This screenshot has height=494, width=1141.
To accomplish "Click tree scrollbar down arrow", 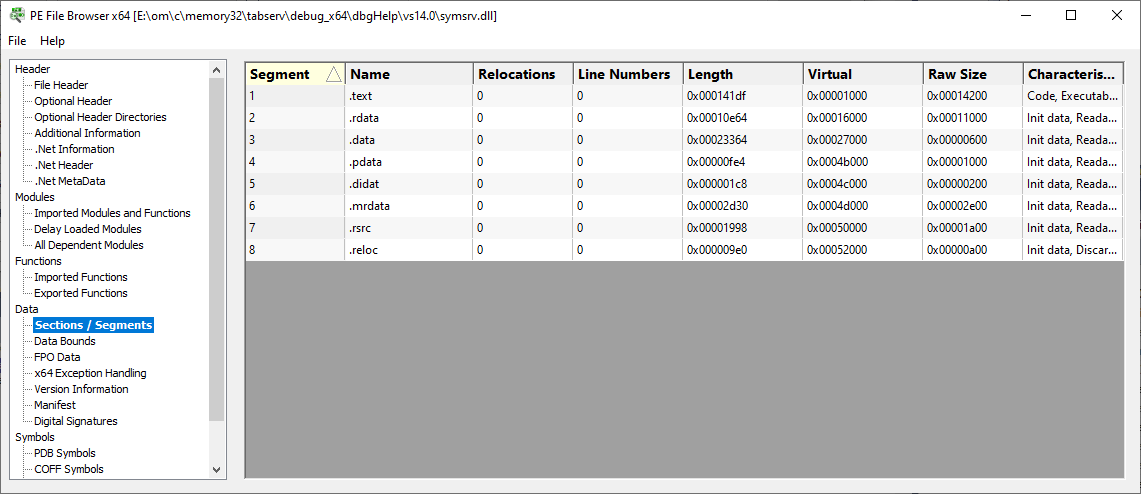I will [217, 470].
